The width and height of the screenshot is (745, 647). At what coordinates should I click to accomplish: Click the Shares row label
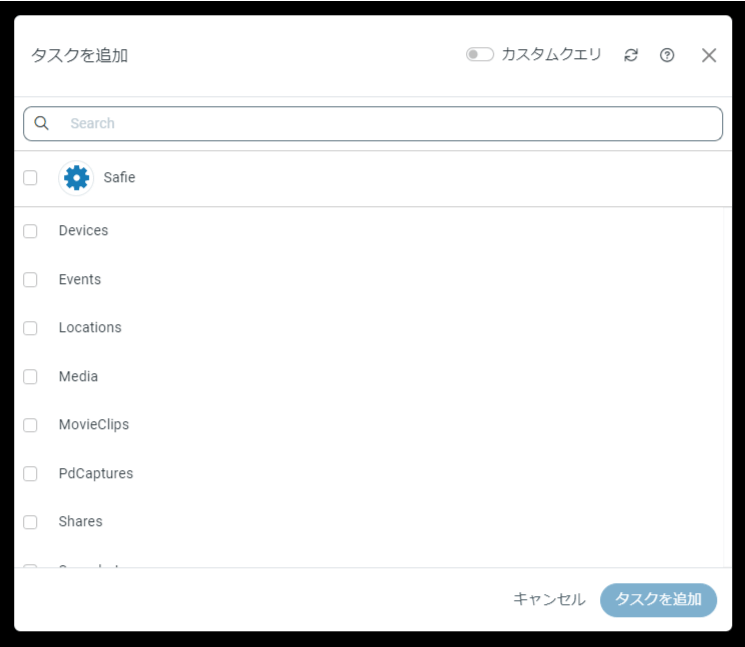pyautogui.click(x=80, y=521)
